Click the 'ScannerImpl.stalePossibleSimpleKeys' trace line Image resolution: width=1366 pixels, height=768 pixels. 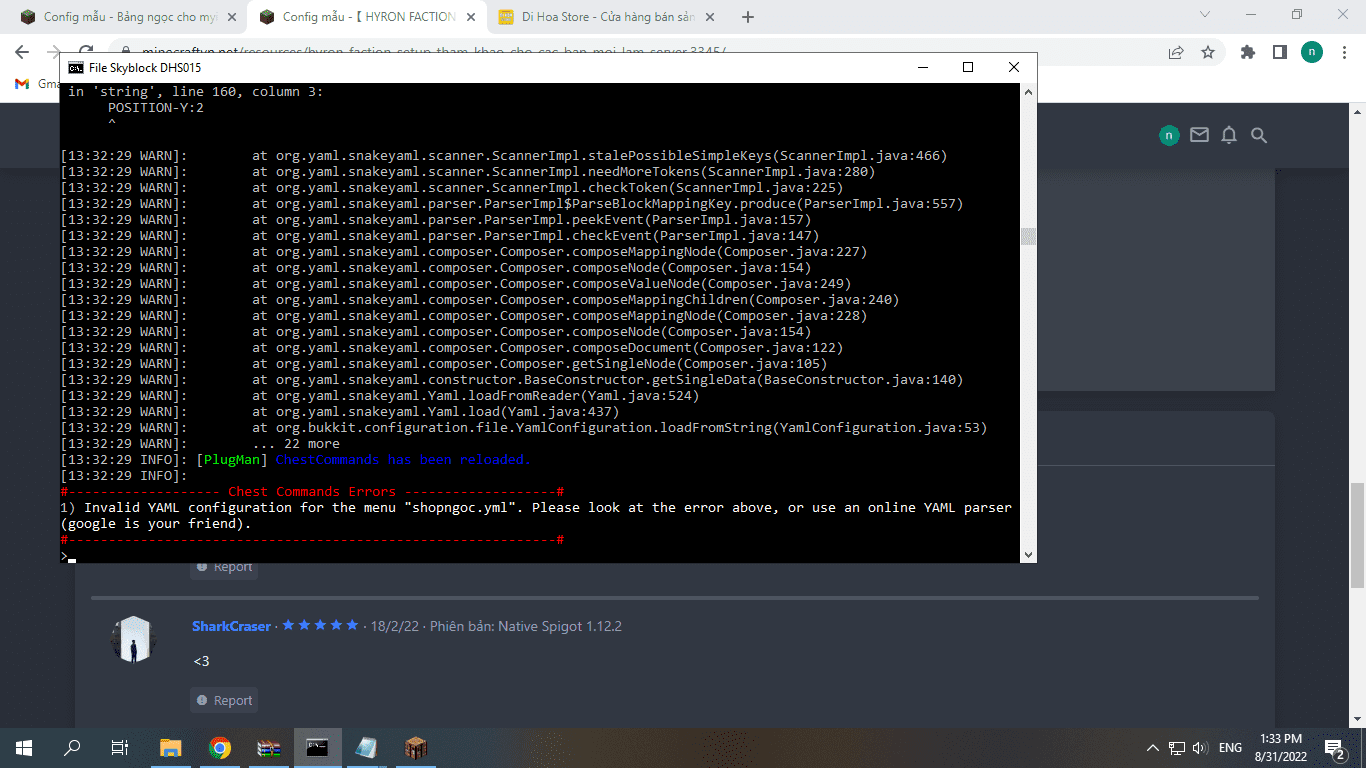[x=504, y=156]
